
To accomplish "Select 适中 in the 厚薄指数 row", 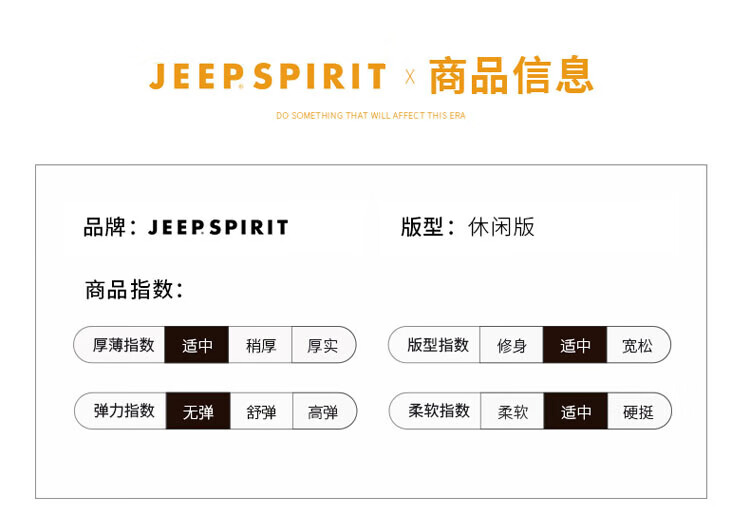I will [197, 346].
